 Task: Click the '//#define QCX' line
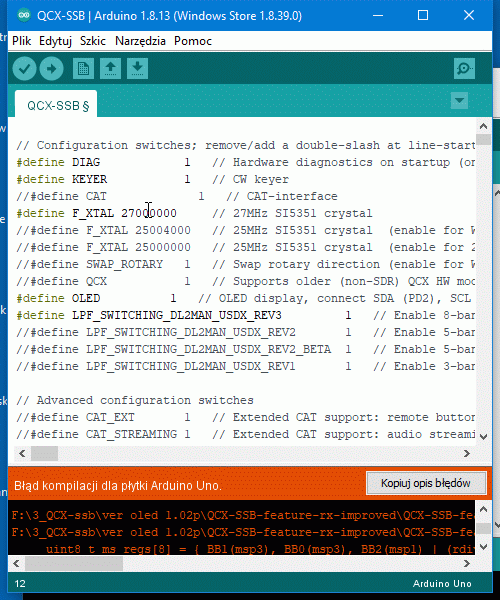(x=245, y=281)
